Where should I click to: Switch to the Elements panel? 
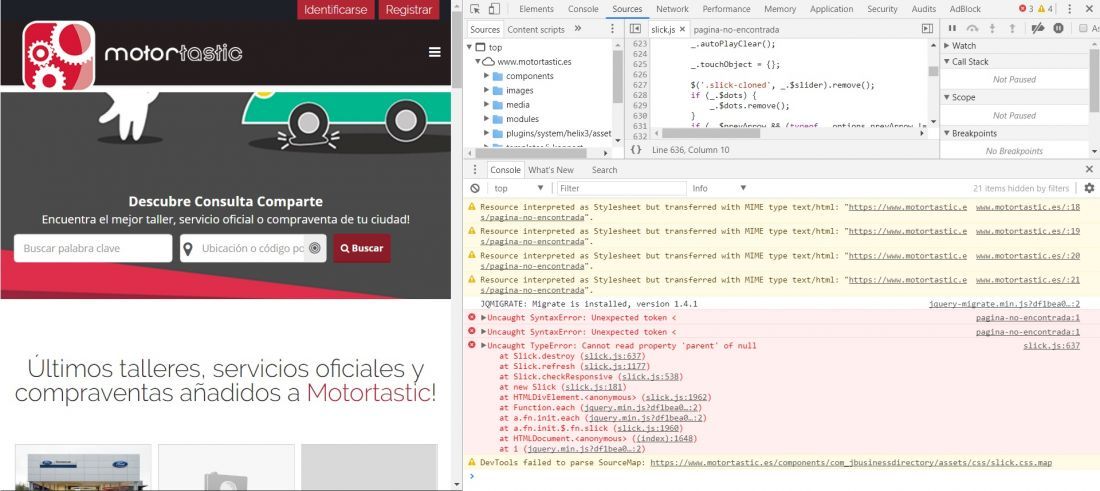[x=536, y=9]
